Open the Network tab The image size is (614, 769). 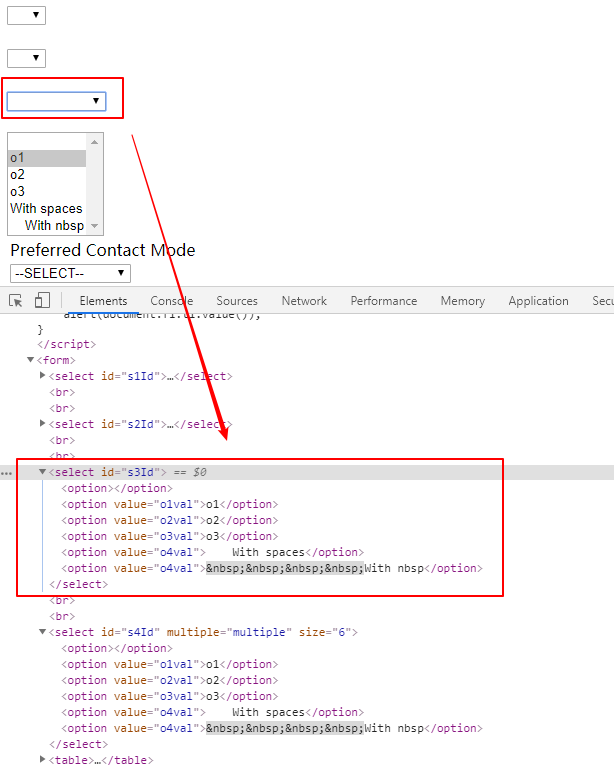pos(304,301)
